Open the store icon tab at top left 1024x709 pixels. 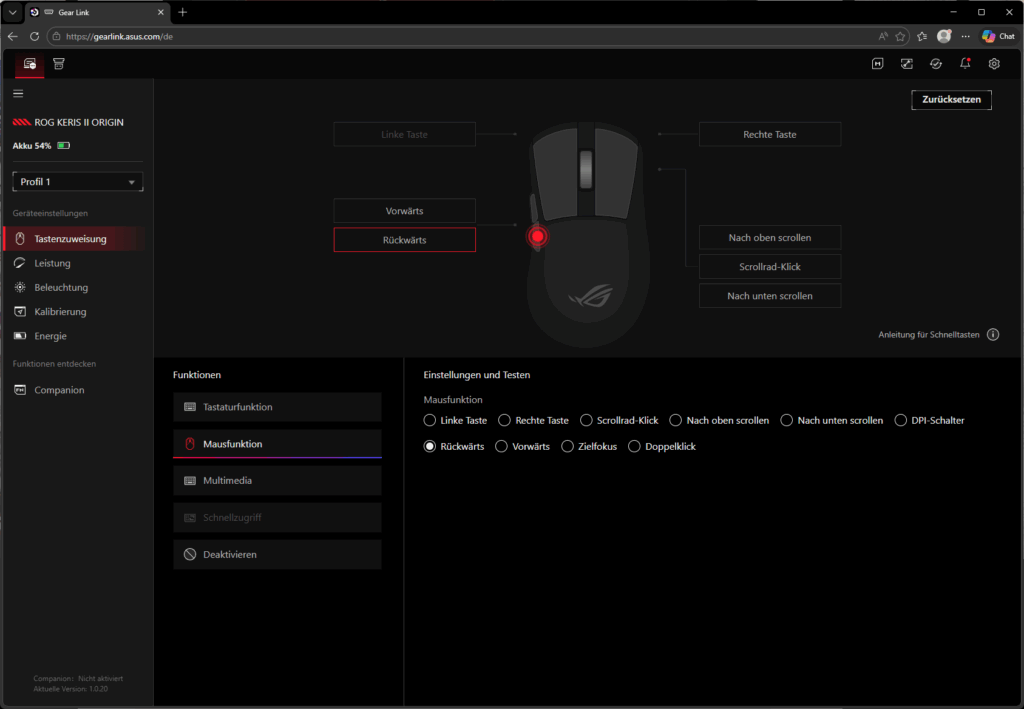point(59,64)
